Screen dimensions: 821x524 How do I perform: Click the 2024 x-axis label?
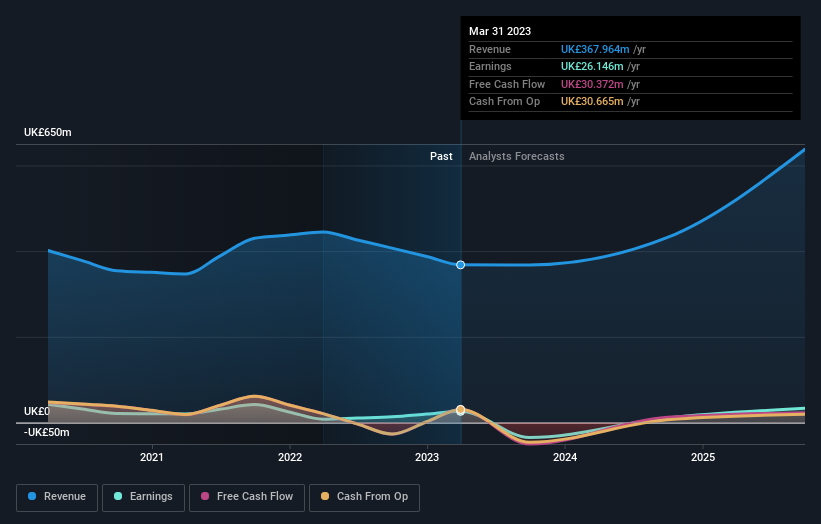(x=565, y=458)
